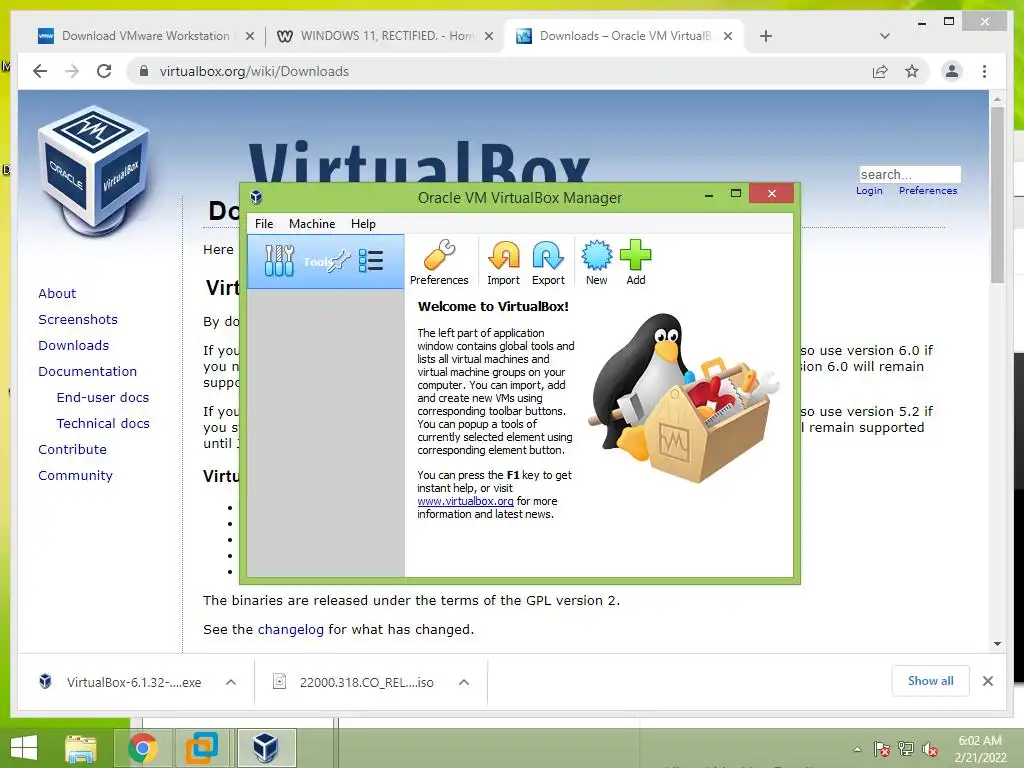Viewport: 1024px width, 768px height.
Task: Click the address bar URL
Action: click(254, 71)
